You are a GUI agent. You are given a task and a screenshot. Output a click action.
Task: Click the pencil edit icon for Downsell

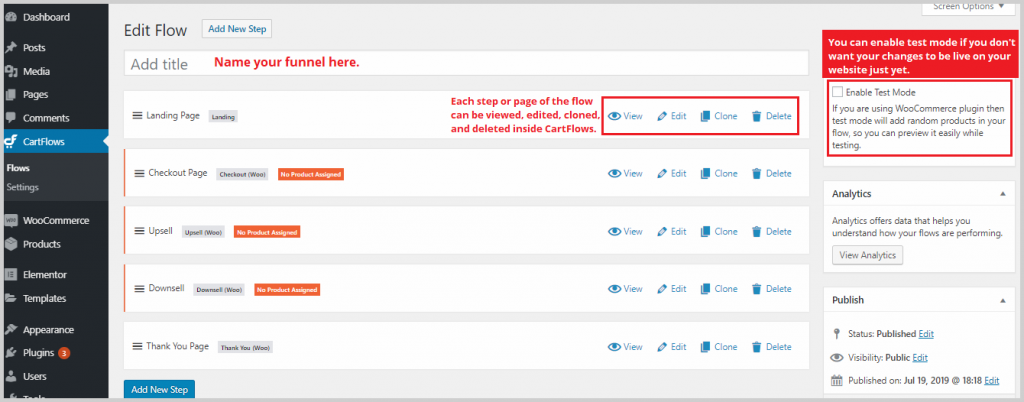tap(662, 289)
